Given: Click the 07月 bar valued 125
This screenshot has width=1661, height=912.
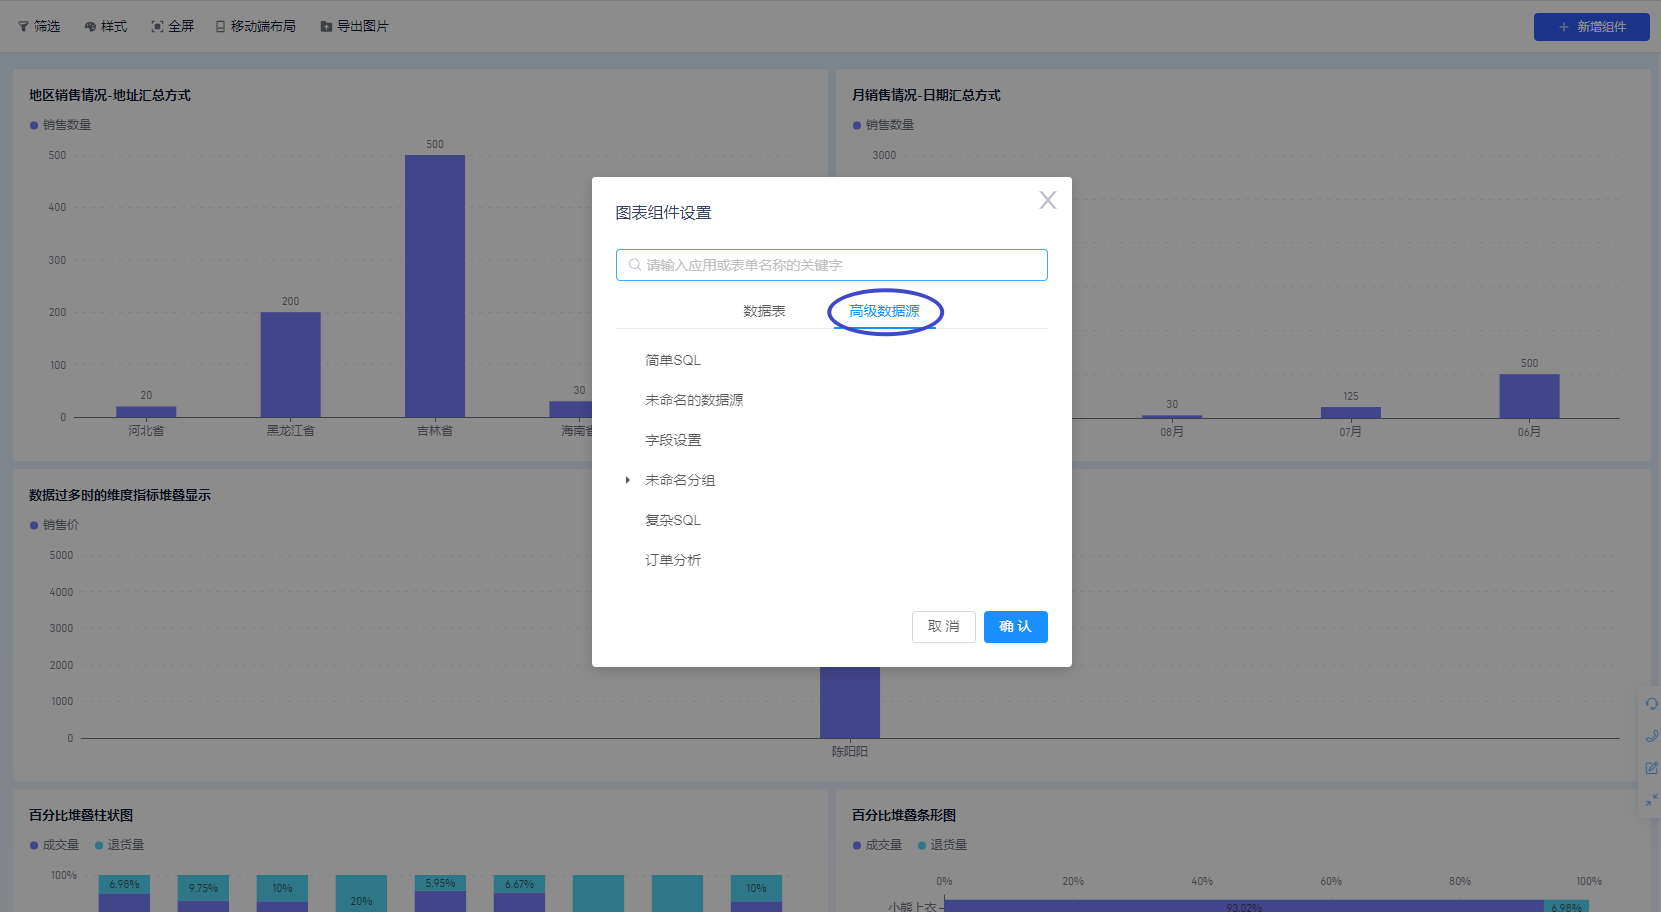Looking at the screenshot, I should pos(1351,413).
